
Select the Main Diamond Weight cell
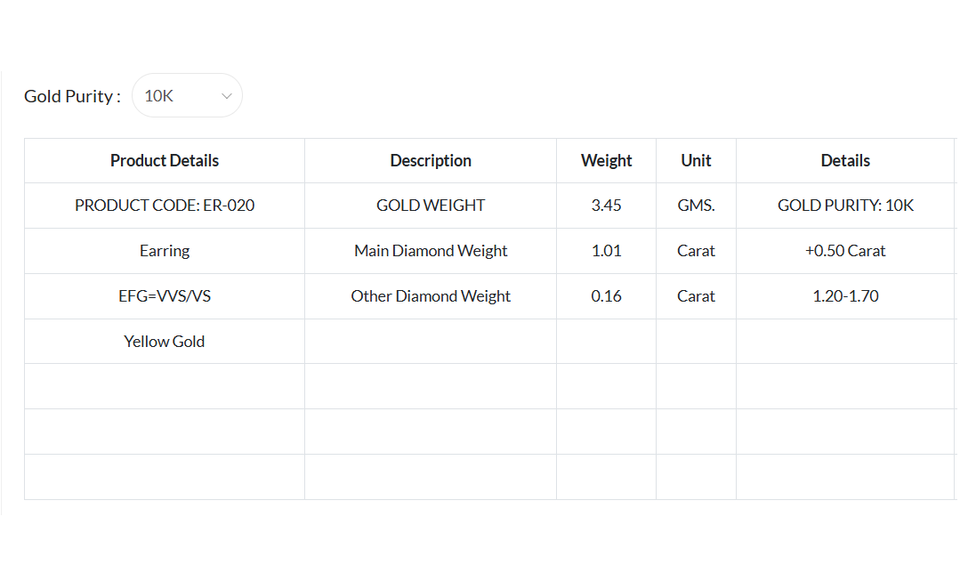(430, 251)
